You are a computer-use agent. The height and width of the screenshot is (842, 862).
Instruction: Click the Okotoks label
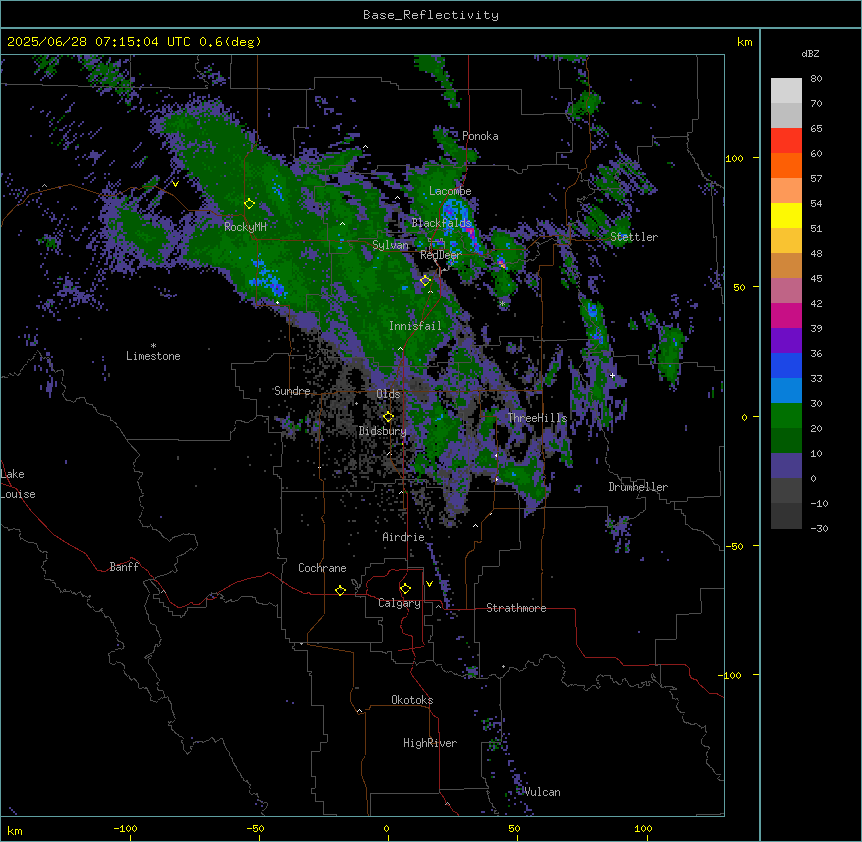(x=412, y=700)
